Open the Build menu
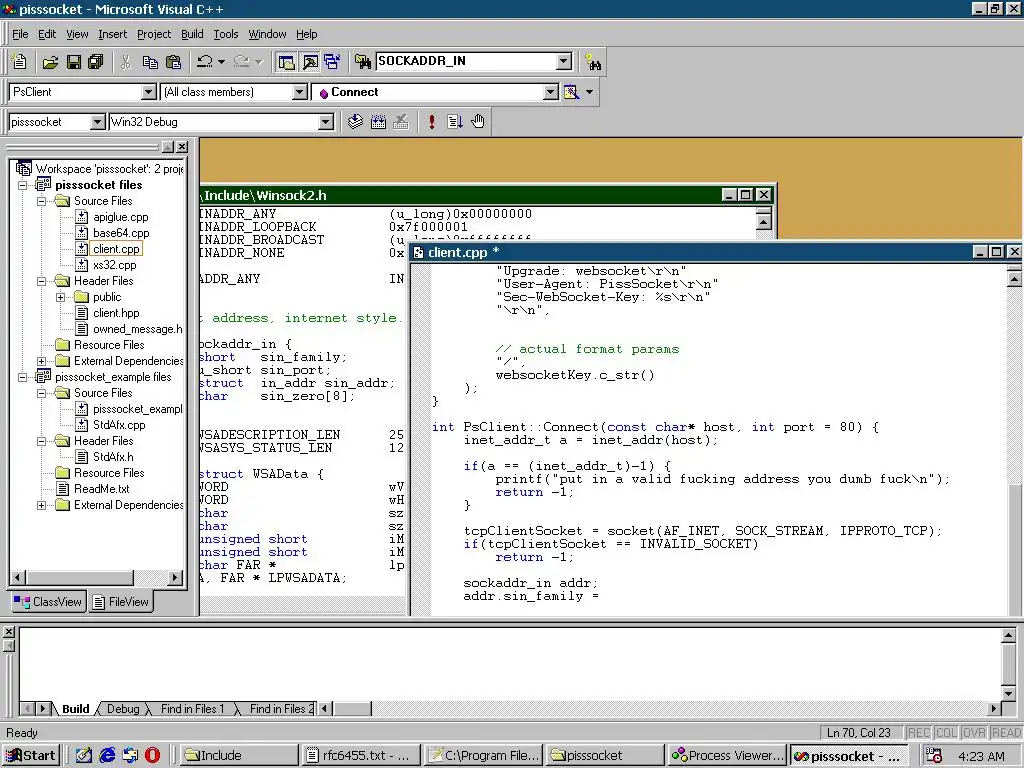Image resolution: width=1024 pixels, height=768 pixels. [192, 34]
